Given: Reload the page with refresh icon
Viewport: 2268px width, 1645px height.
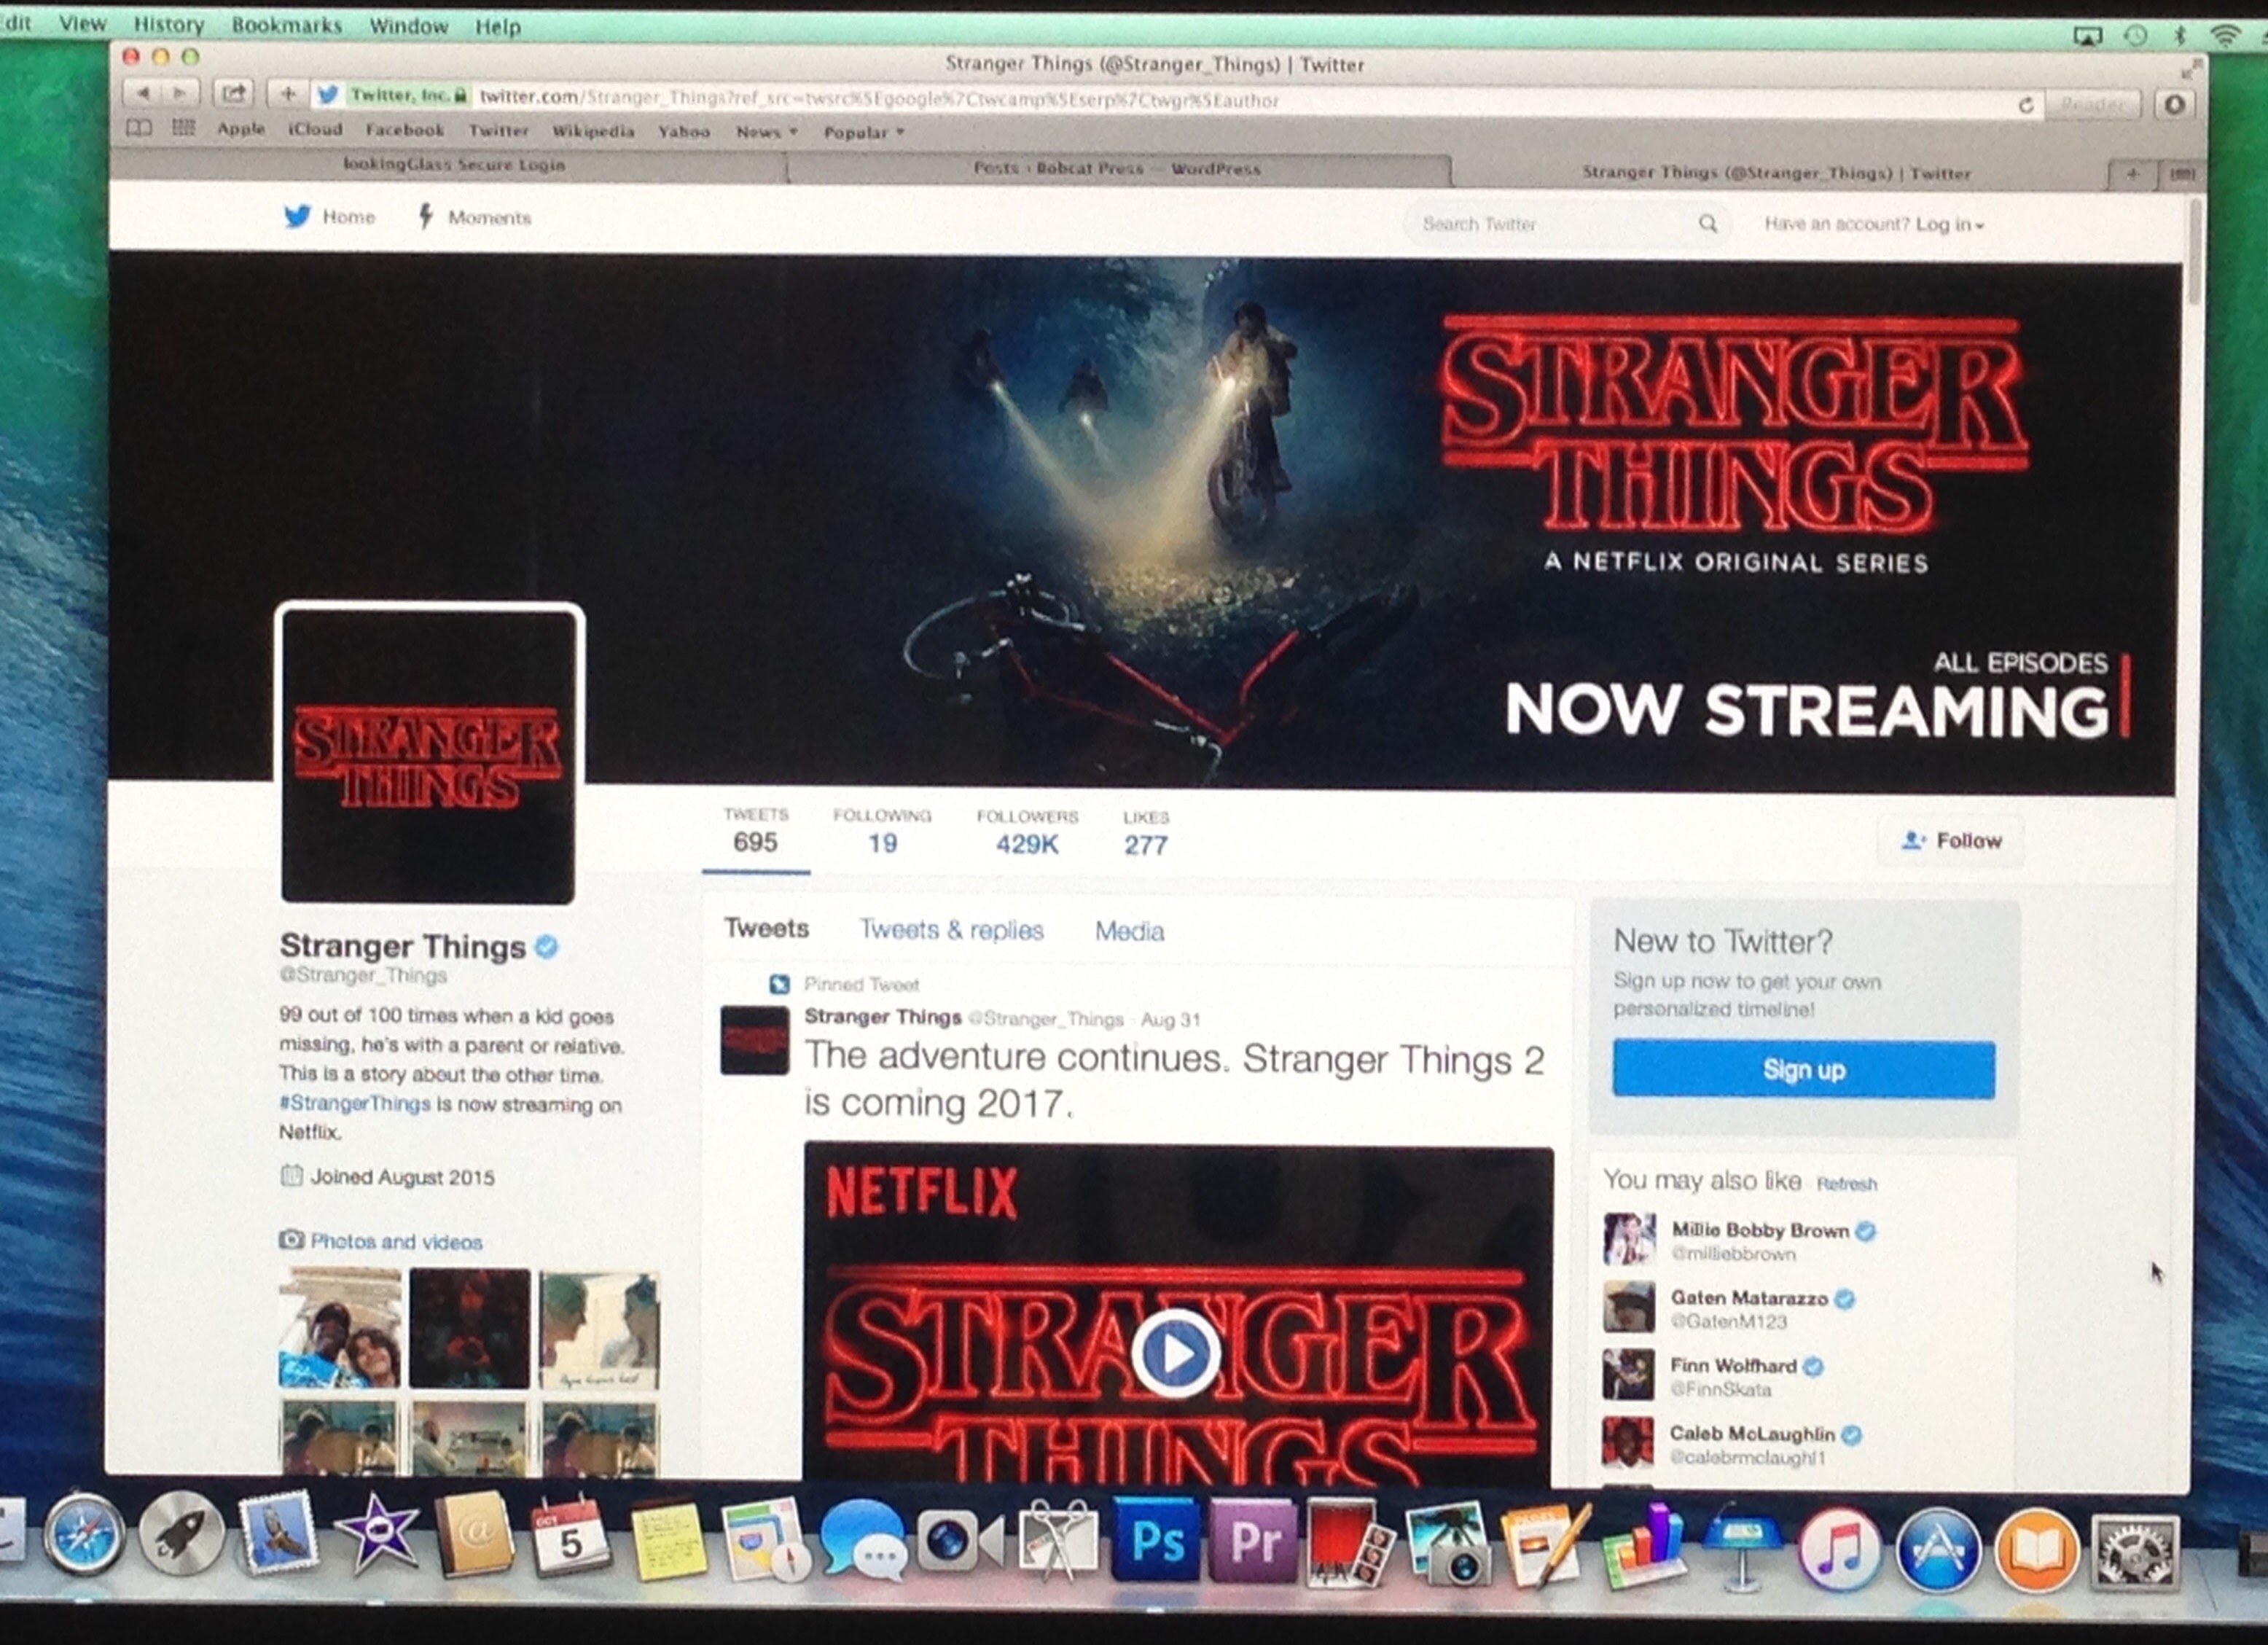Looking at the screenshot, I should tap(2025, 104).
